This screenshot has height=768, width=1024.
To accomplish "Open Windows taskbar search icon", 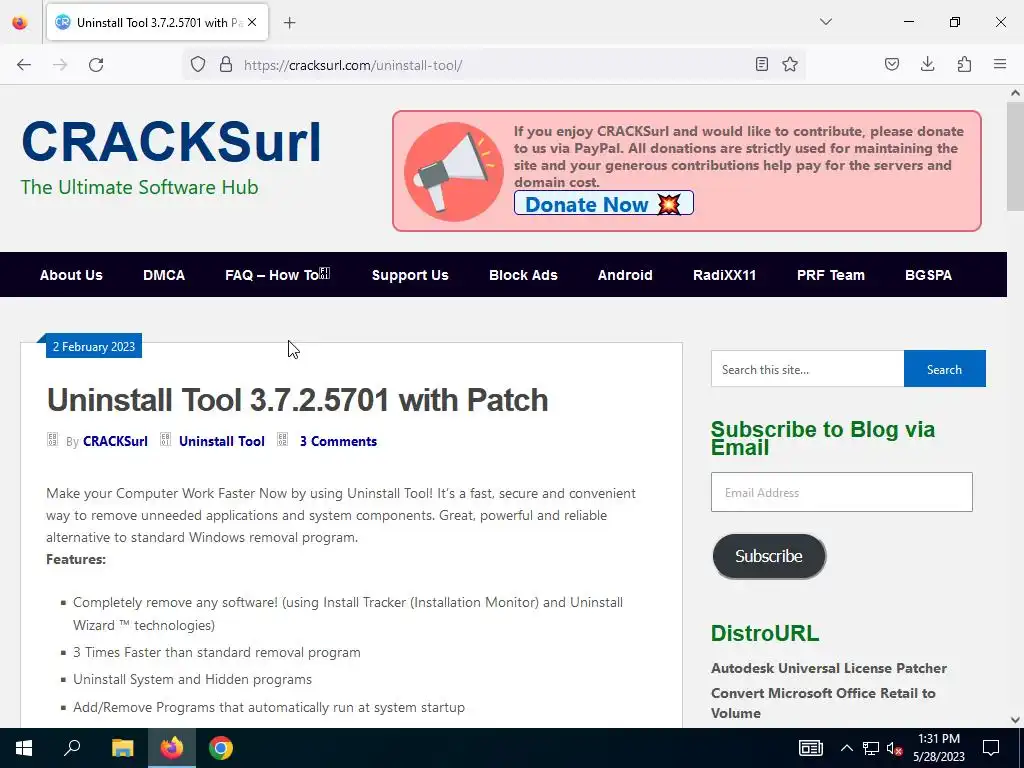I will pyautogui.click(x=72, y=748).
